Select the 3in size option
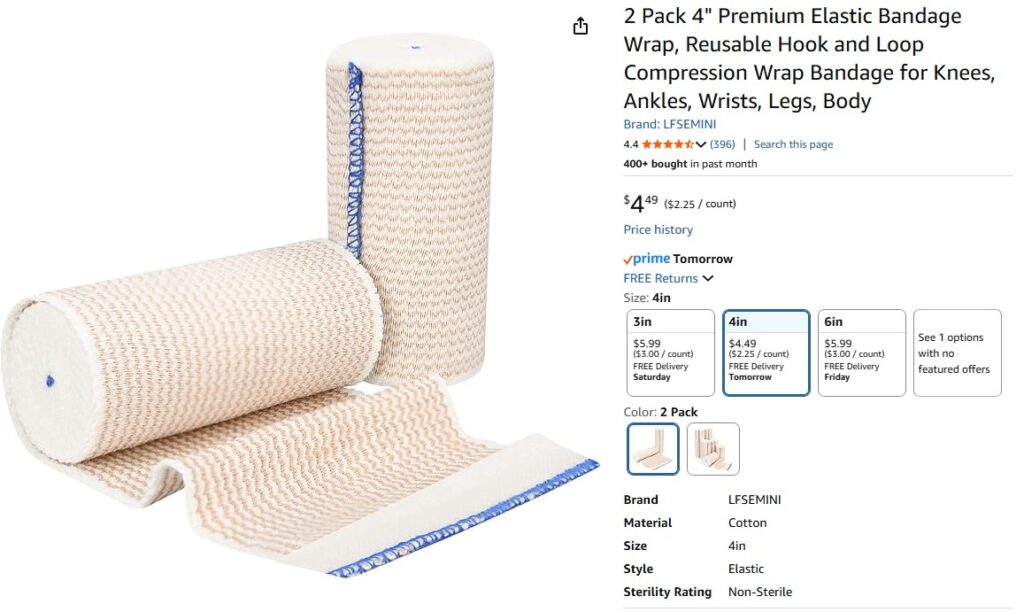The width and height of the screenshot is (1024, 612). click(670, 353)
